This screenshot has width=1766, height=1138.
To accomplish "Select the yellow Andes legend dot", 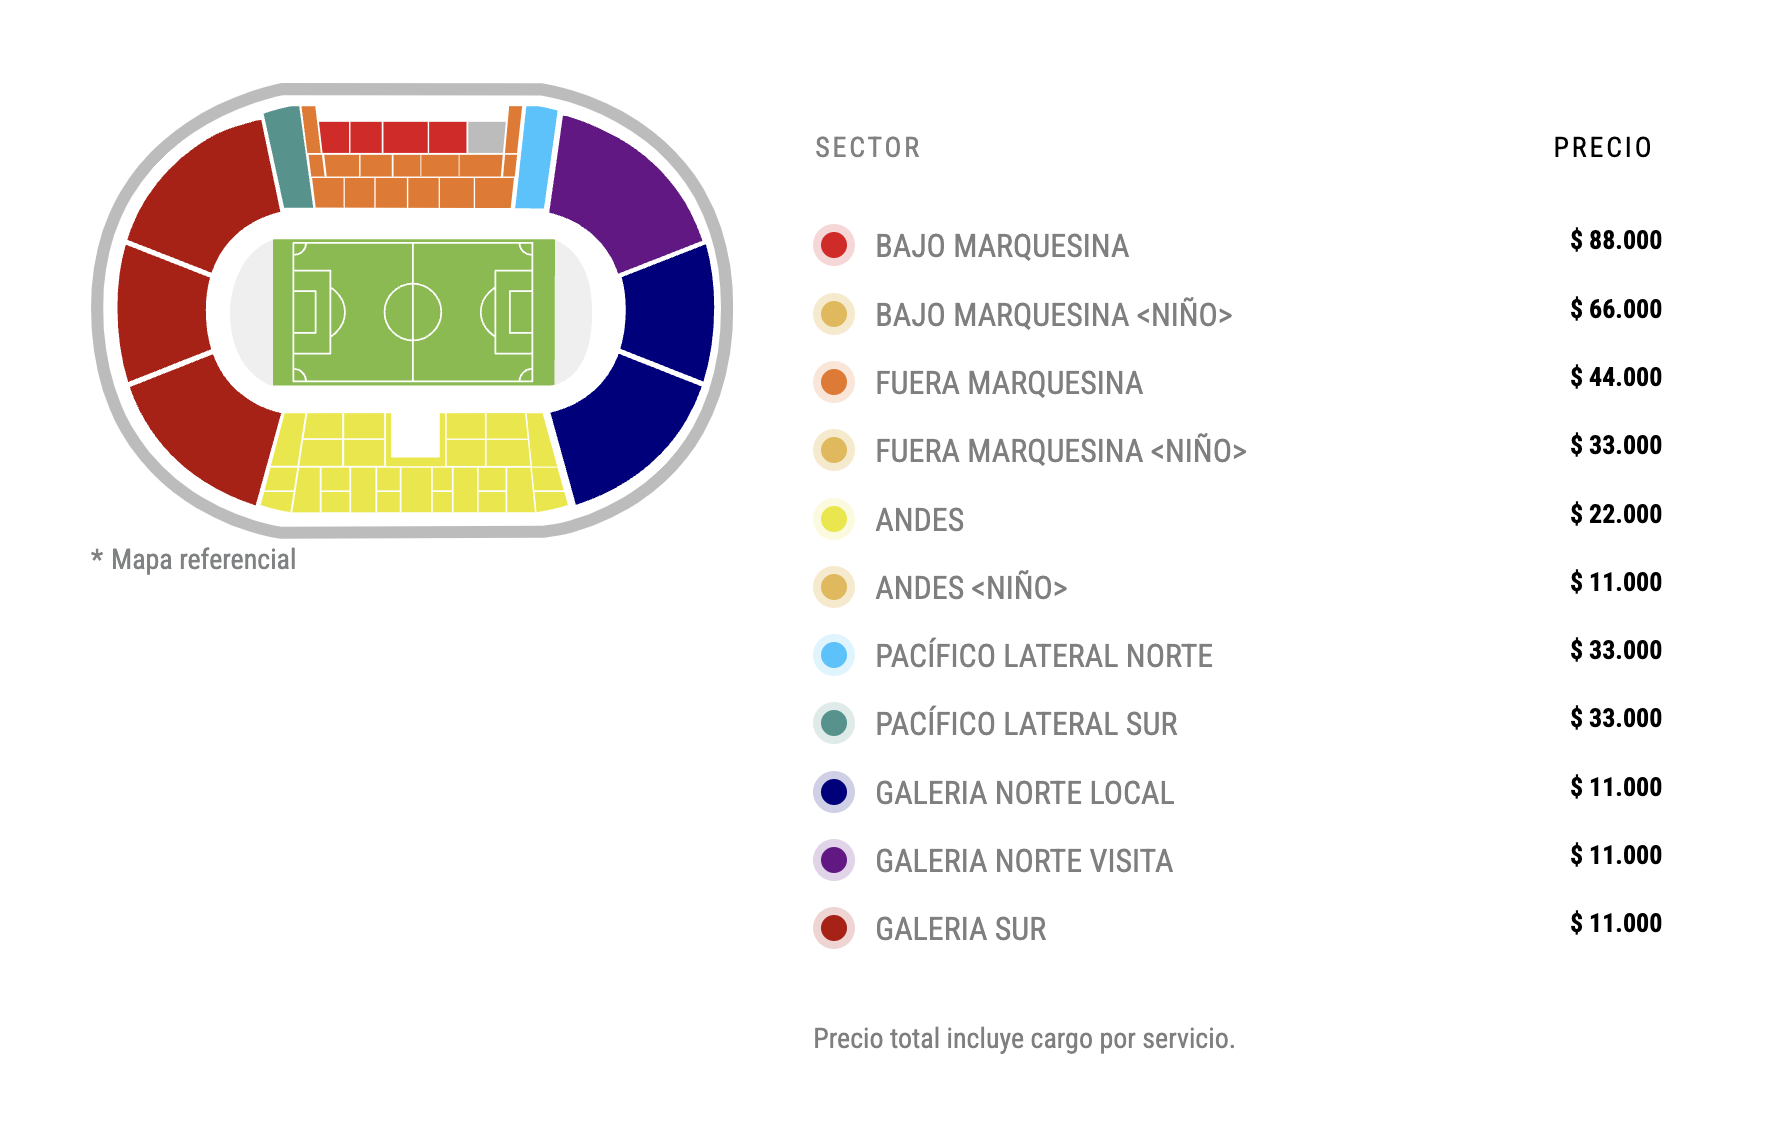I will pyautogui.click(x=833, y=519).
